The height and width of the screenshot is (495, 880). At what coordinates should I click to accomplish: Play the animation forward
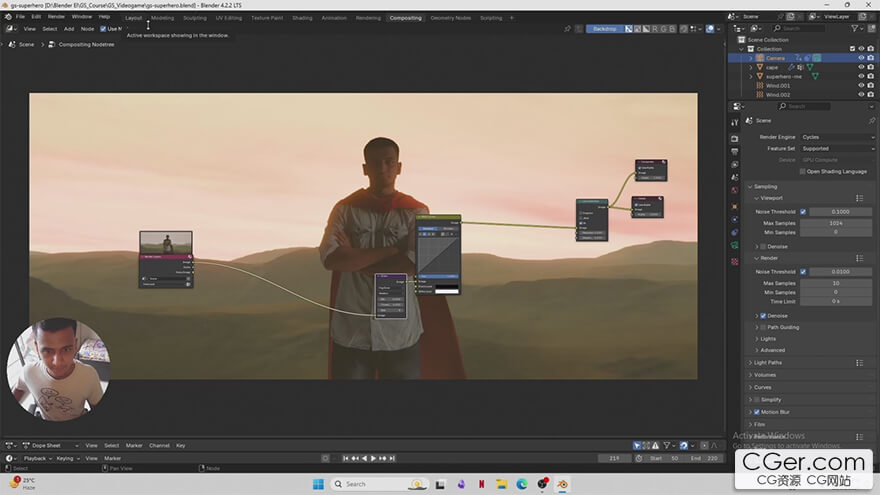[373, 459]
